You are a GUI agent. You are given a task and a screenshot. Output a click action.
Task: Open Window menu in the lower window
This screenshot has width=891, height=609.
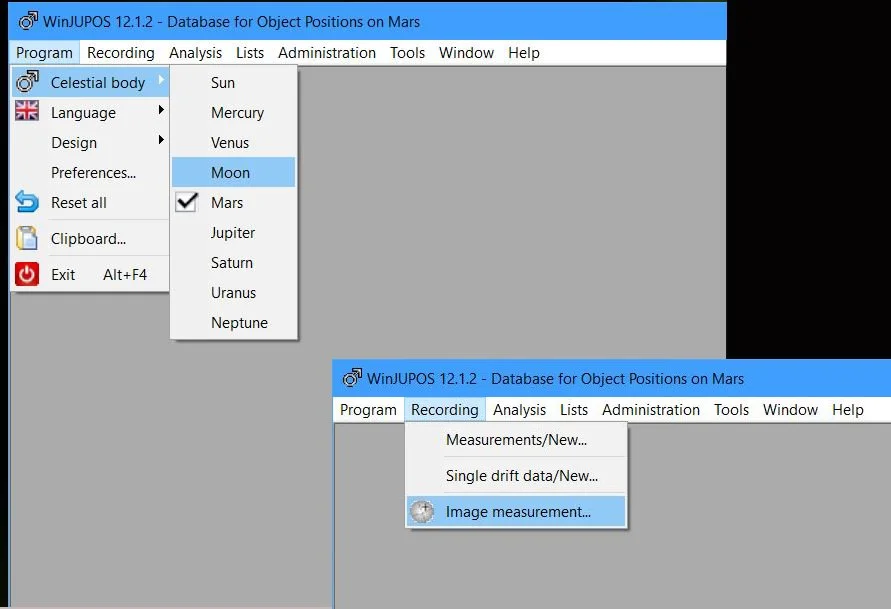(790, 410)
